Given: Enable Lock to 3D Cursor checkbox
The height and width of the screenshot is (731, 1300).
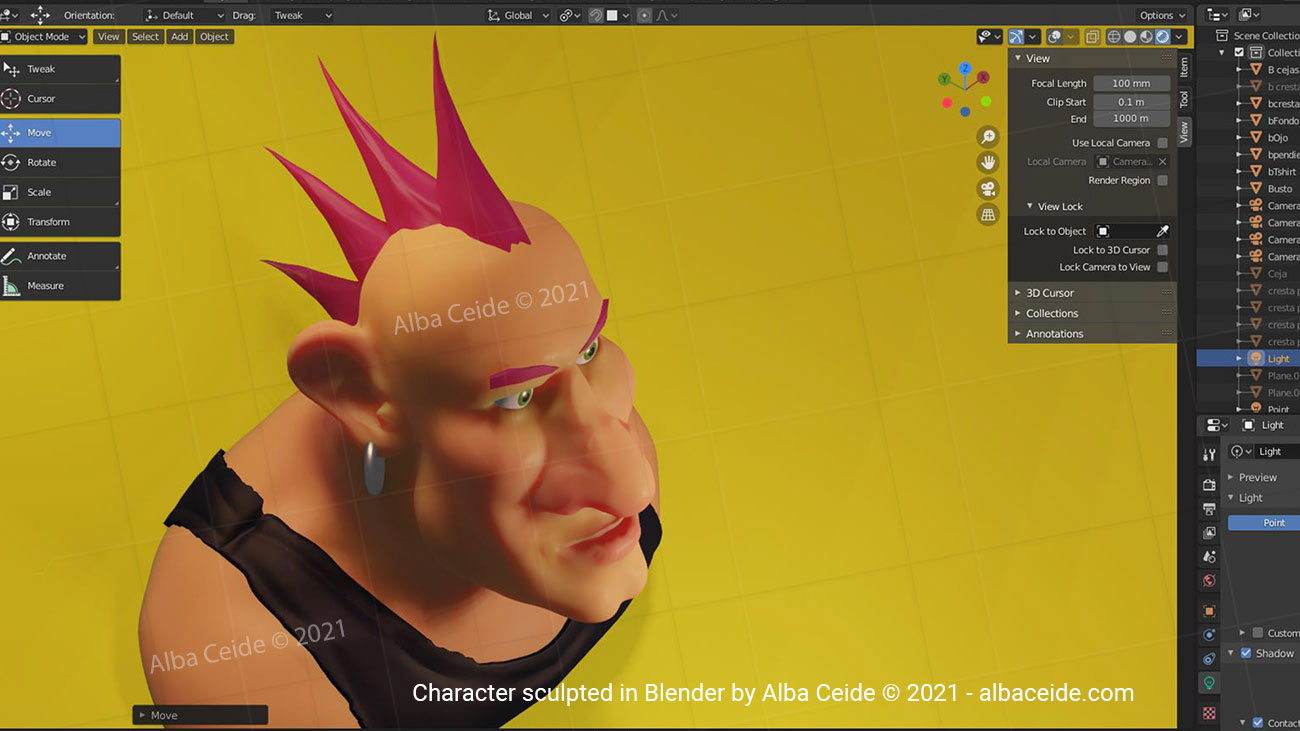Looking at the screenshot, I should tap(1162, 250).
